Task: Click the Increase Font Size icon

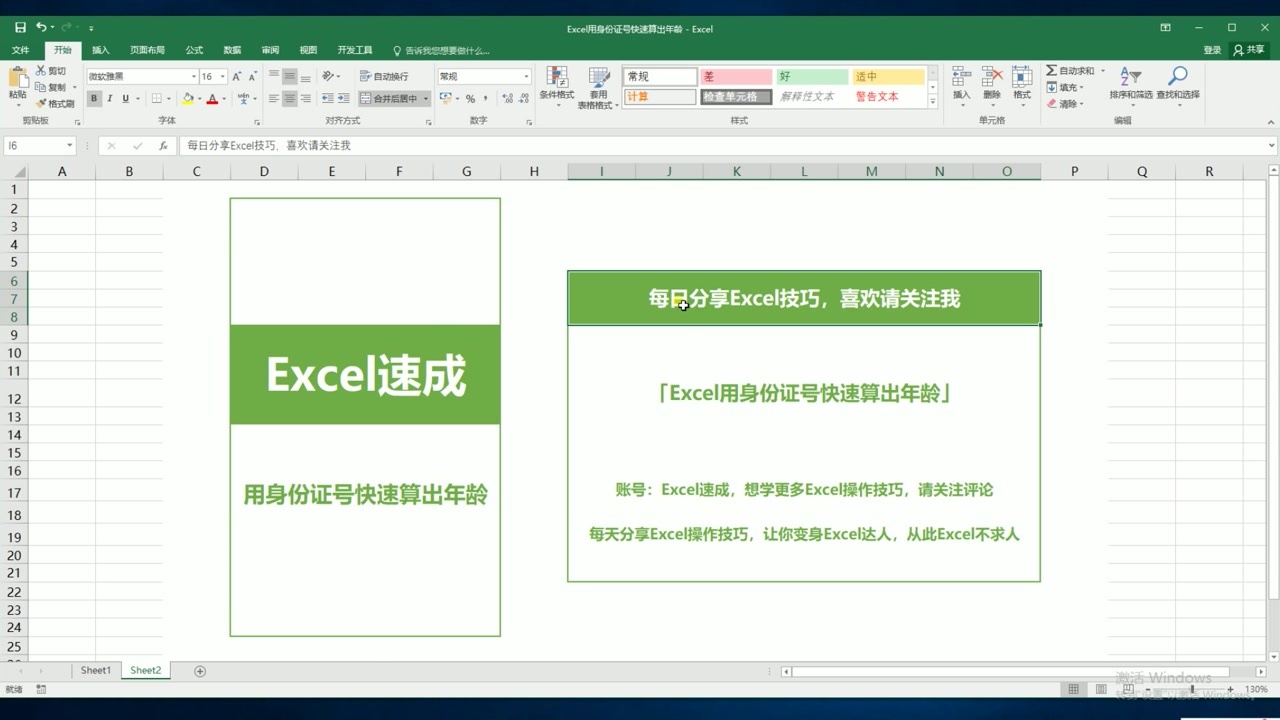Action: (237, 76)
